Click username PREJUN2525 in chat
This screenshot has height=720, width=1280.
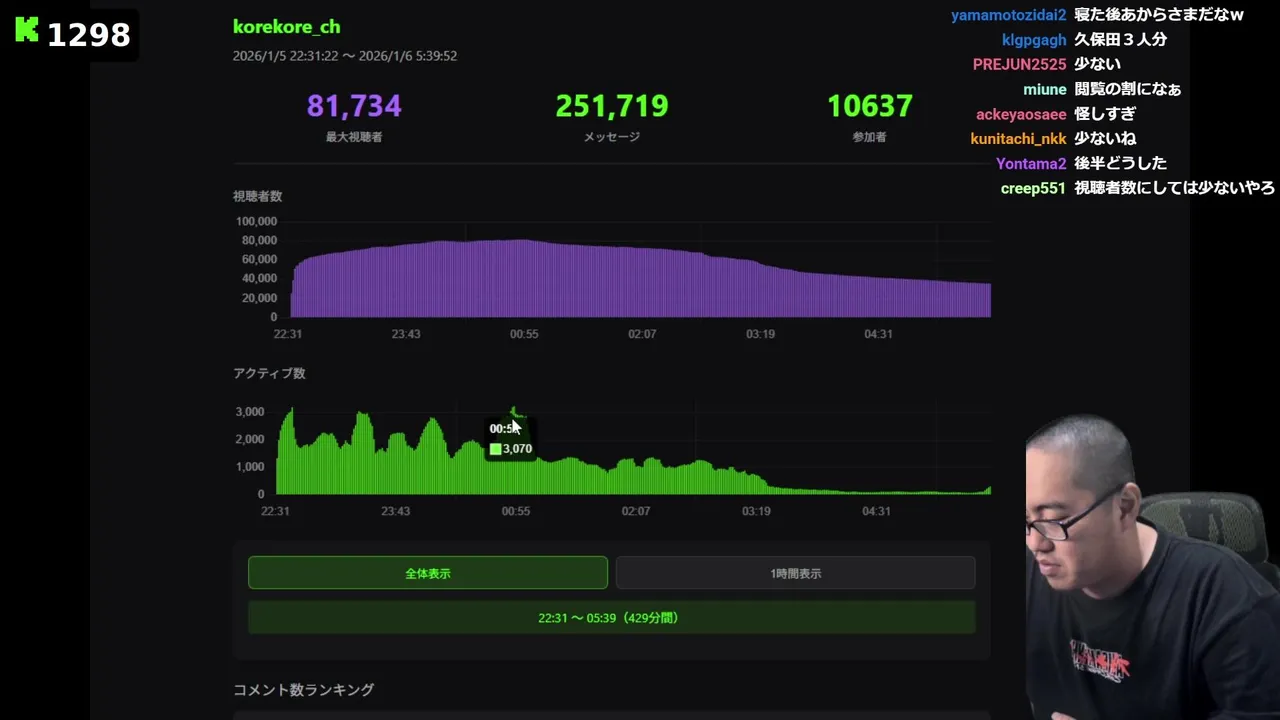(1020, 64)
